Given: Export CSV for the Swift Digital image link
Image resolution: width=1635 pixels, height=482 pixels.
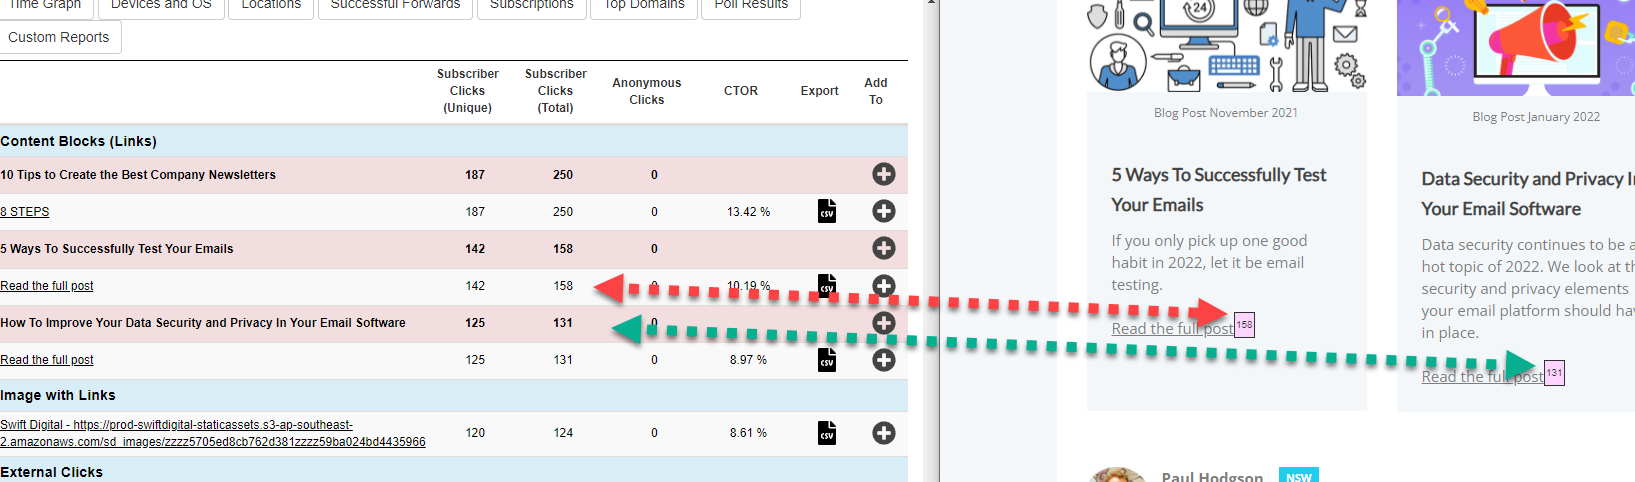Looking at the screenshot, I should [x=827, y=433].
